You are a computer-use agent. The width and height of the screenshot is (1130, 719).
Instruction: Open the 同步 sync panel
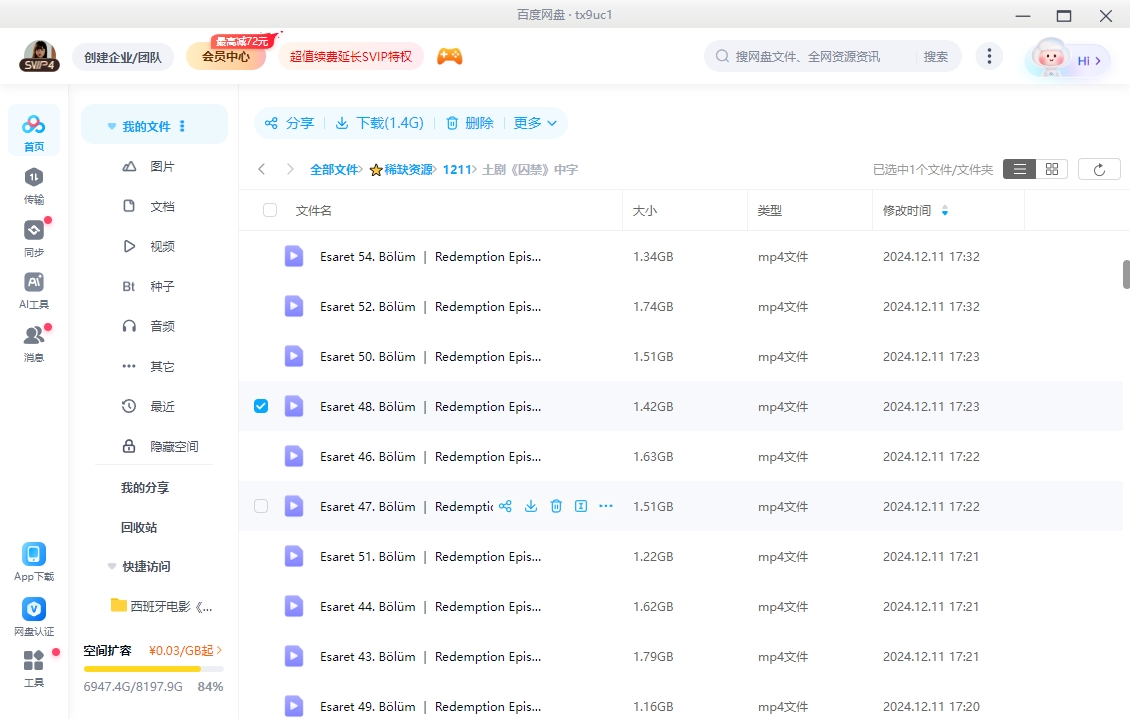pyautogui.click(x=33, y=238)
